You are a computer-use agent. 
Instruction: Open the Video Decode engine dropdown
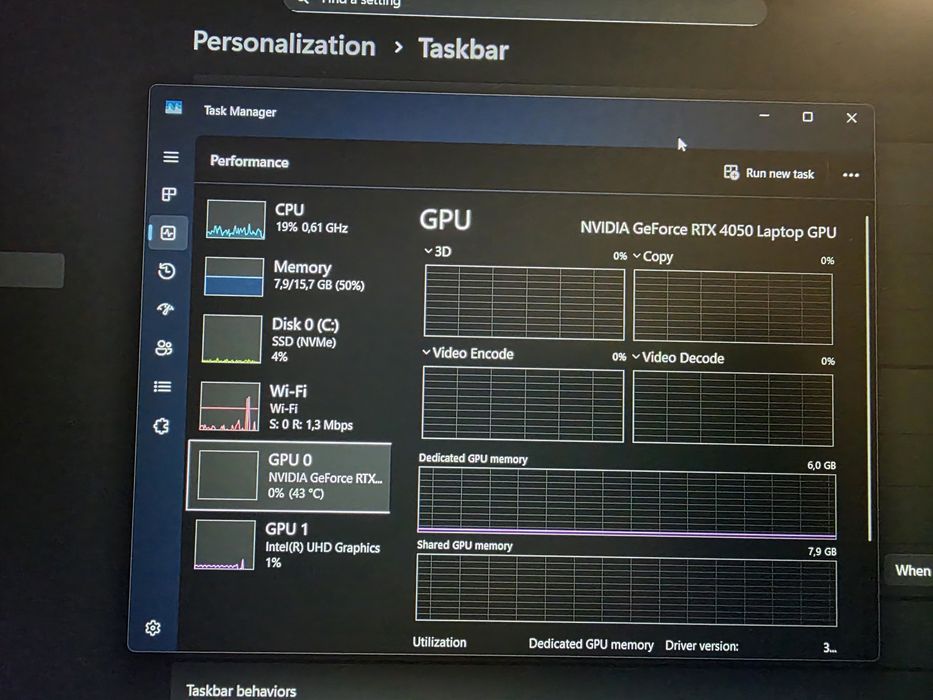(x=678, y=358)
